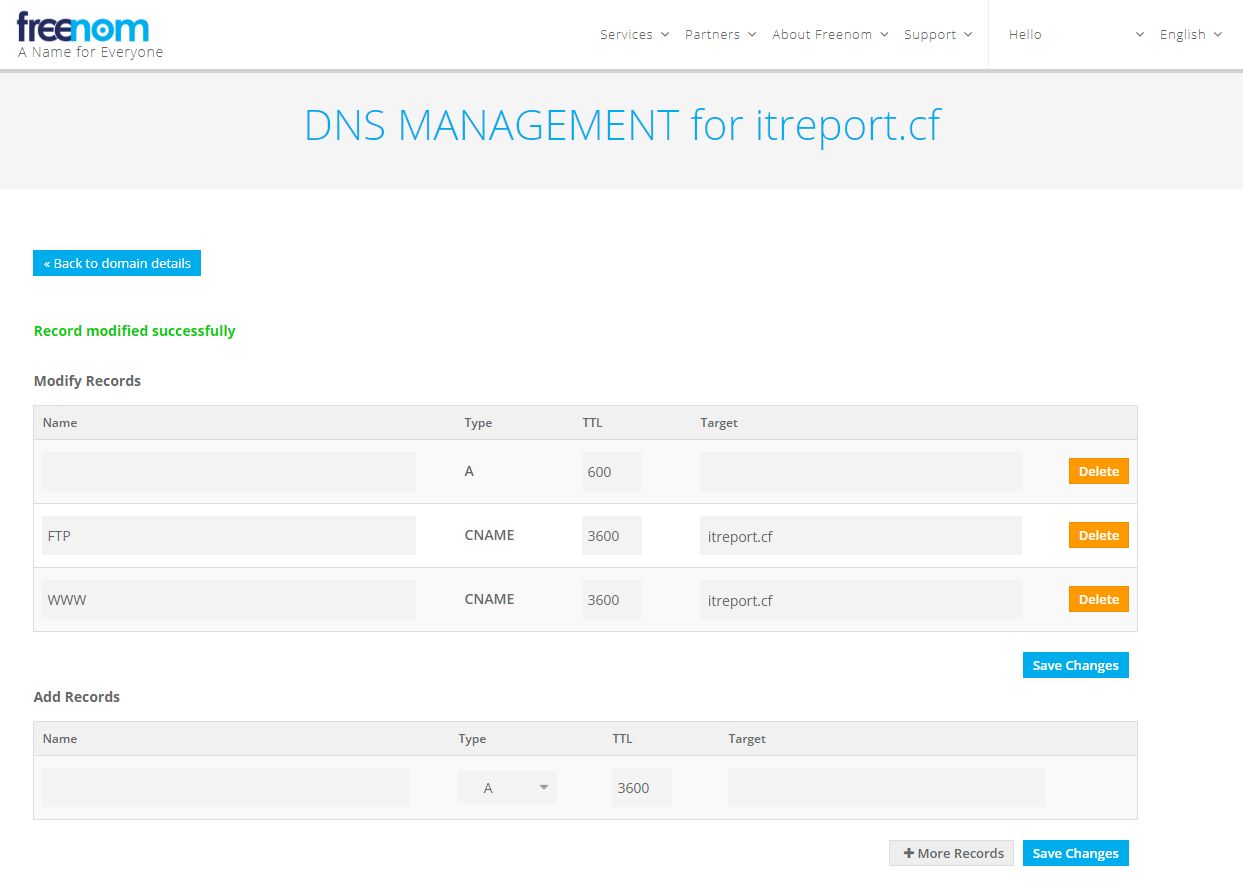
Task: Open the Support menu
Action: point(938,34)
